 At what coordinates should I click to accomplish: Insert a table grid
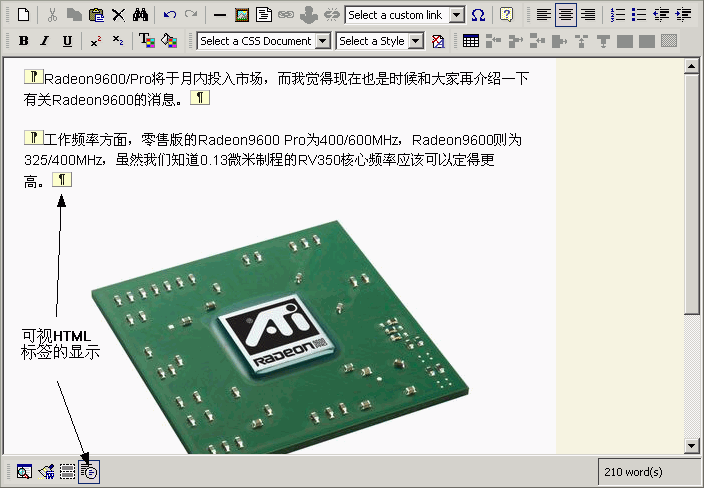pyautogui.click(x=471, y=41)
